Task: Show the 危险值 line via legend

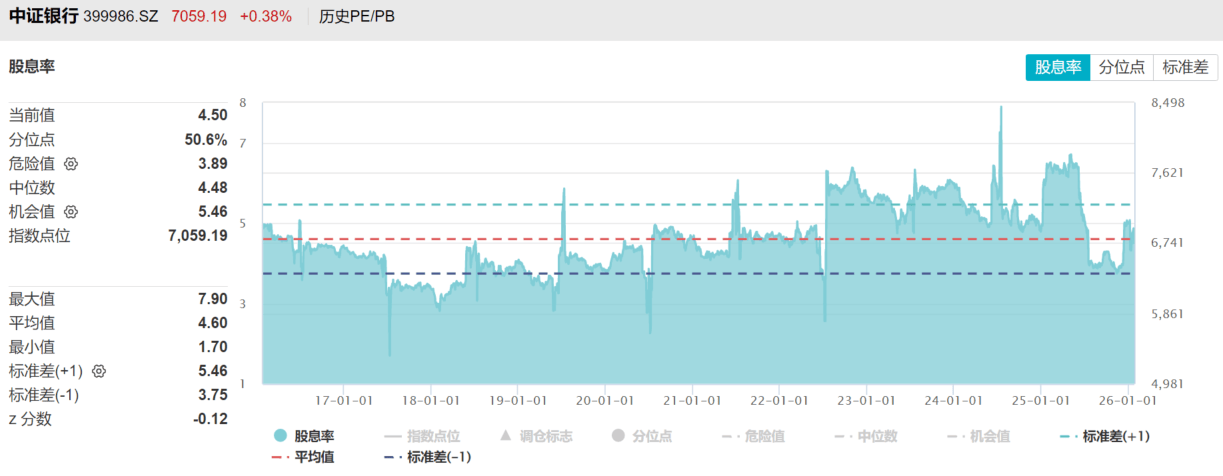Action: click(757, 436)
